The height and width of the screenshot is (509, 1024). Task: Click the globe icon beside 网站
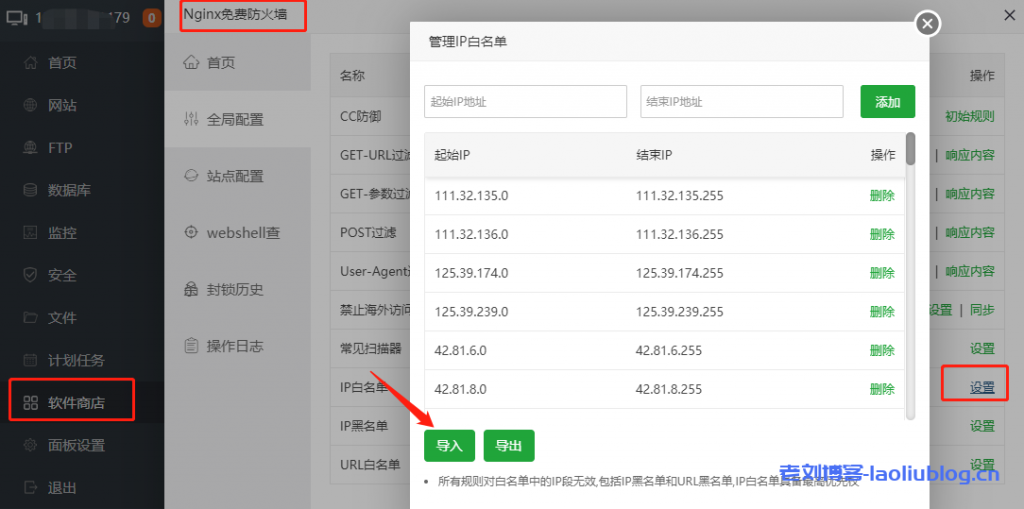tap(30, 105)
